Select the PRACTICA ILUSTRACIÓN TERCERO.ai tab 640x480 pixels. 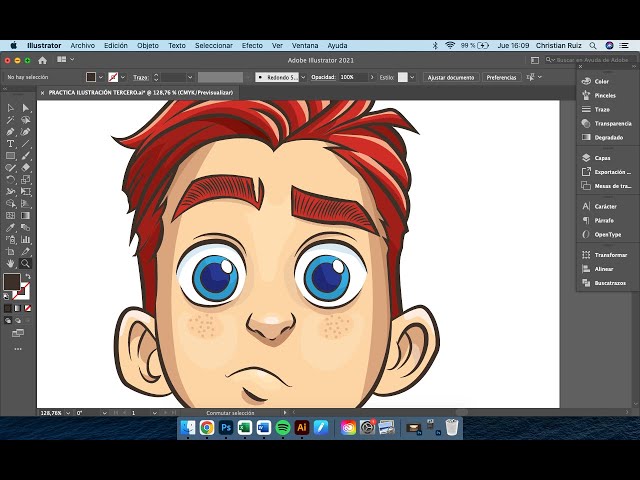pos(140,93)
